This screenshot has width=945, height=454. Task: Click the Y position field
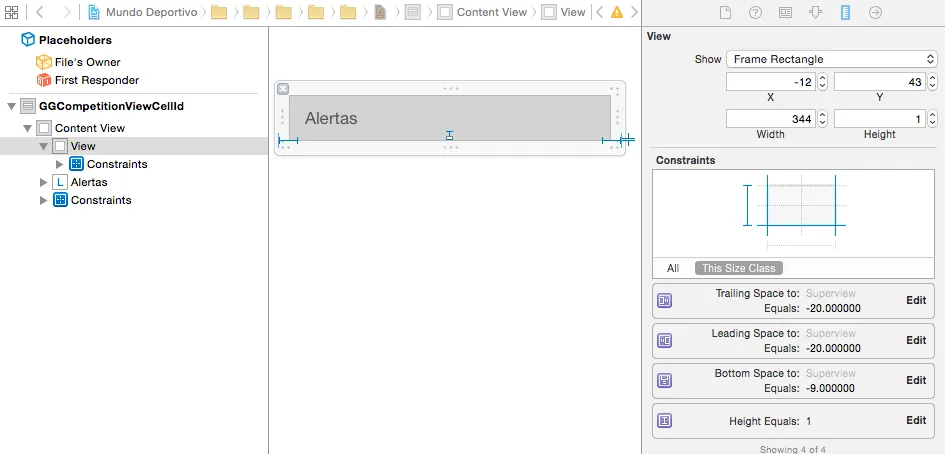click(879, 82)
